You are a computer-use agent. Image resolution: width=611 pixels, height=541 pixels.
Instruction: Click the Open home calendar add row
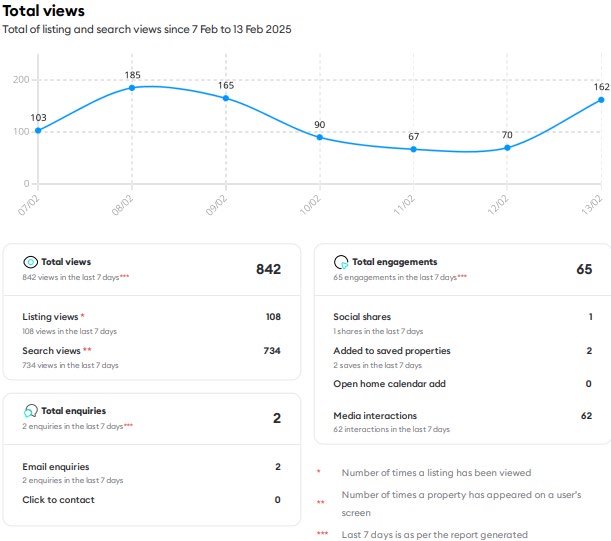coord(389,383)
